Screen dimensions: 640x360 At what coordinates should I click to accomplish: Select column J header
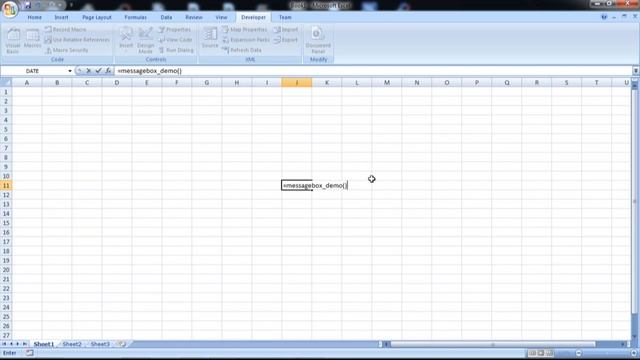[297, 82]
